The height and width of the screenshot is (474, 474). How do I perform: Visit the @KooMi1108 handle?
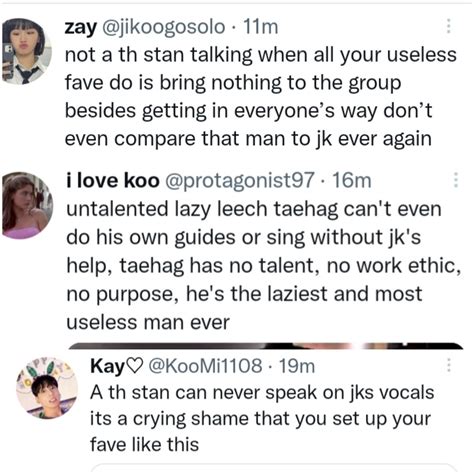(205, 366)
